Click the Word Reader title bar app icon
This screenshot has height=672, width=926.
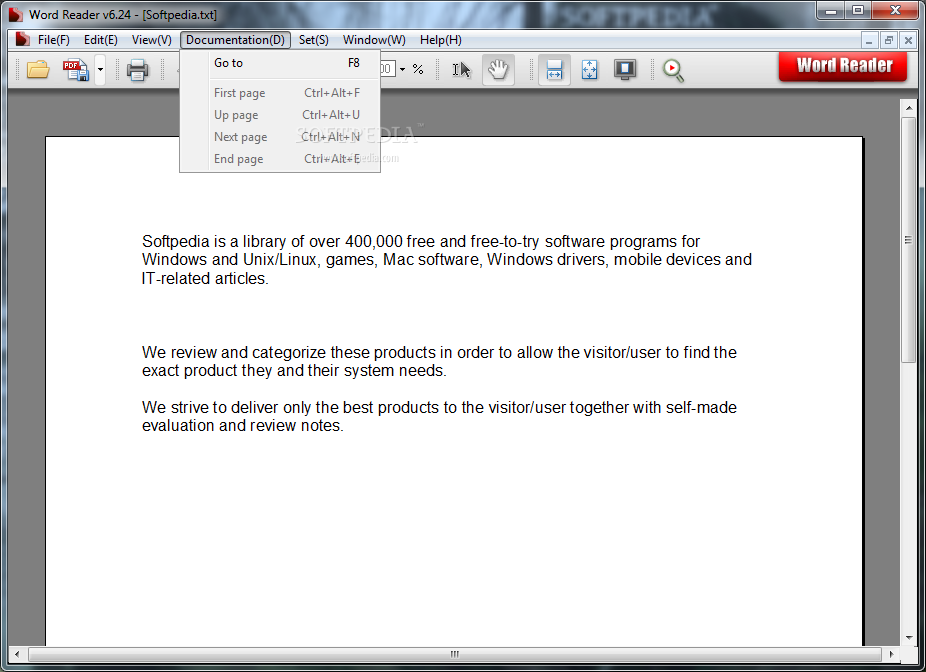(x=16, y=14)
